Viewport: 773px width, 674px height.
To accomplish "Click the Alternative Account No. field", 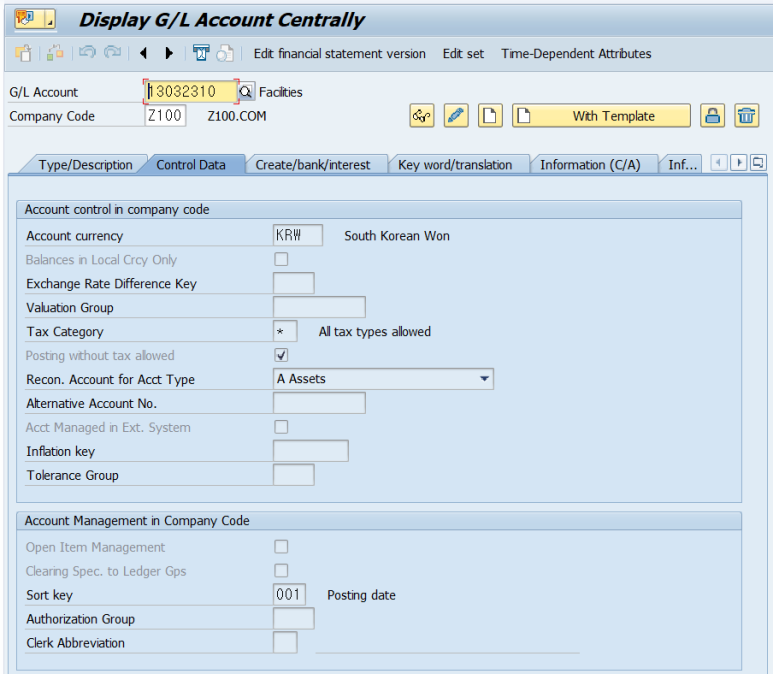I will click(x=319, y=403).
